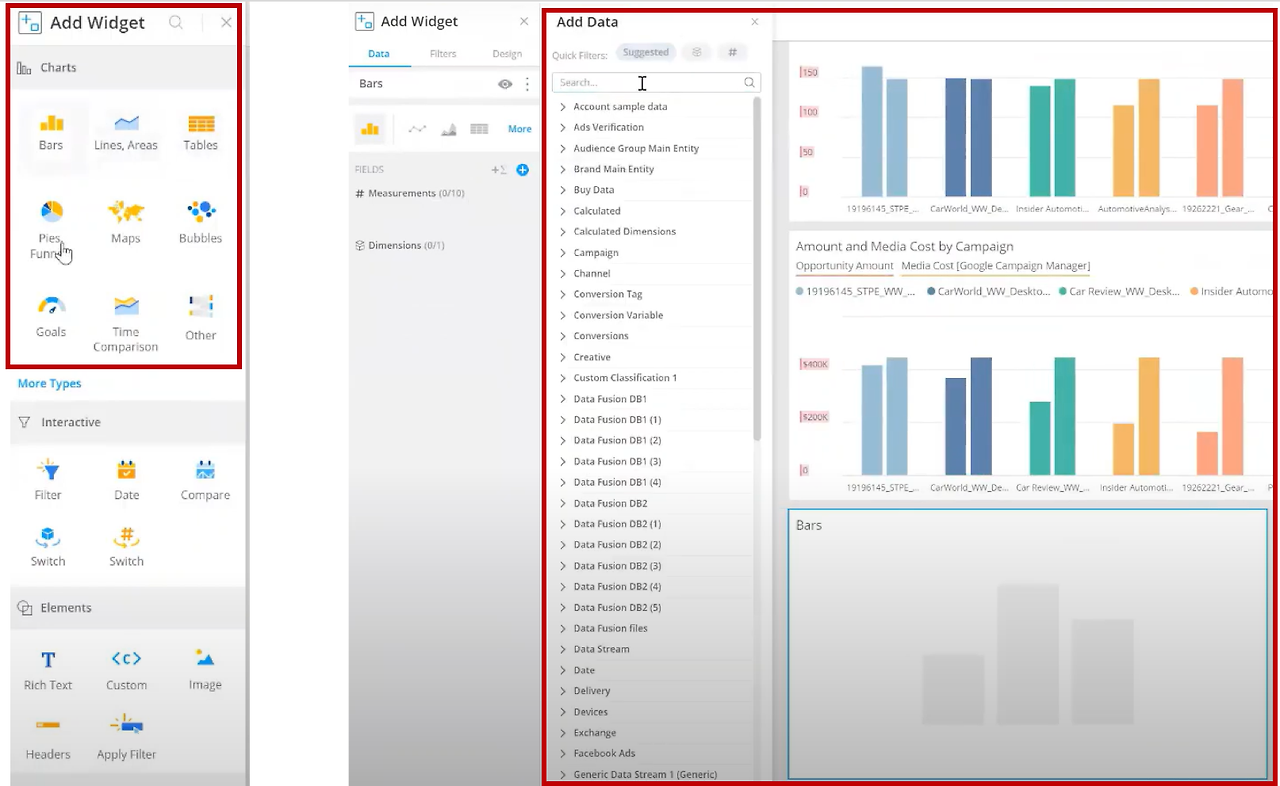Viewport: 1280px width, 786px height.
Task: Add the interactive Filter widget
Action: click(48, 479)
